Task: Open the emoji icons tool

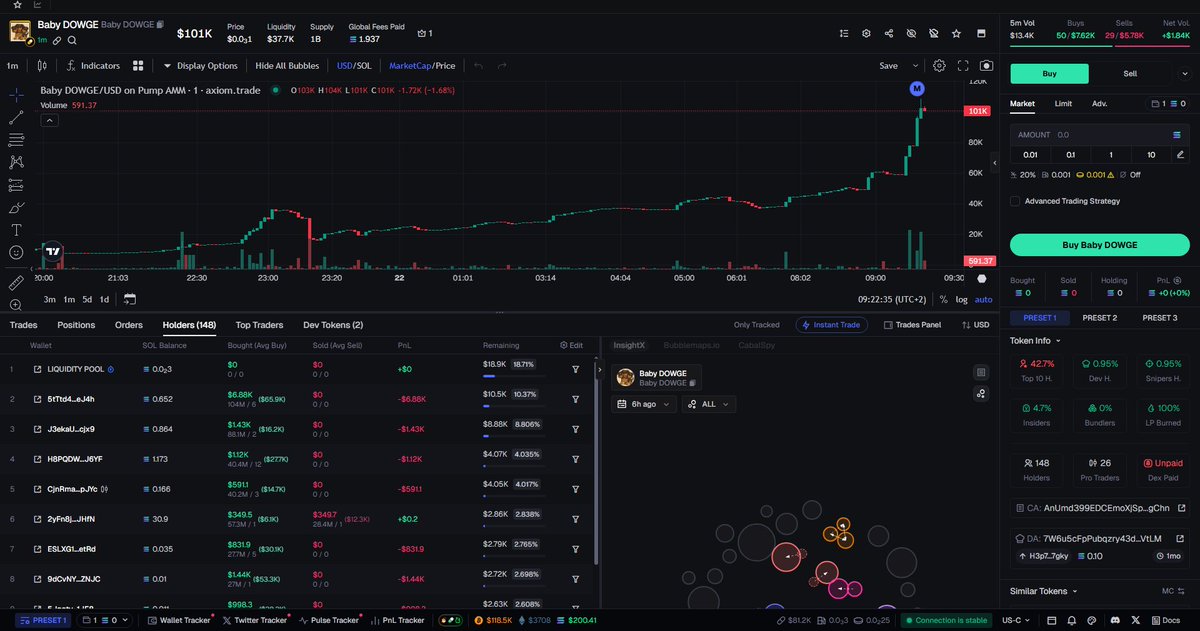Action: (16, 253)
